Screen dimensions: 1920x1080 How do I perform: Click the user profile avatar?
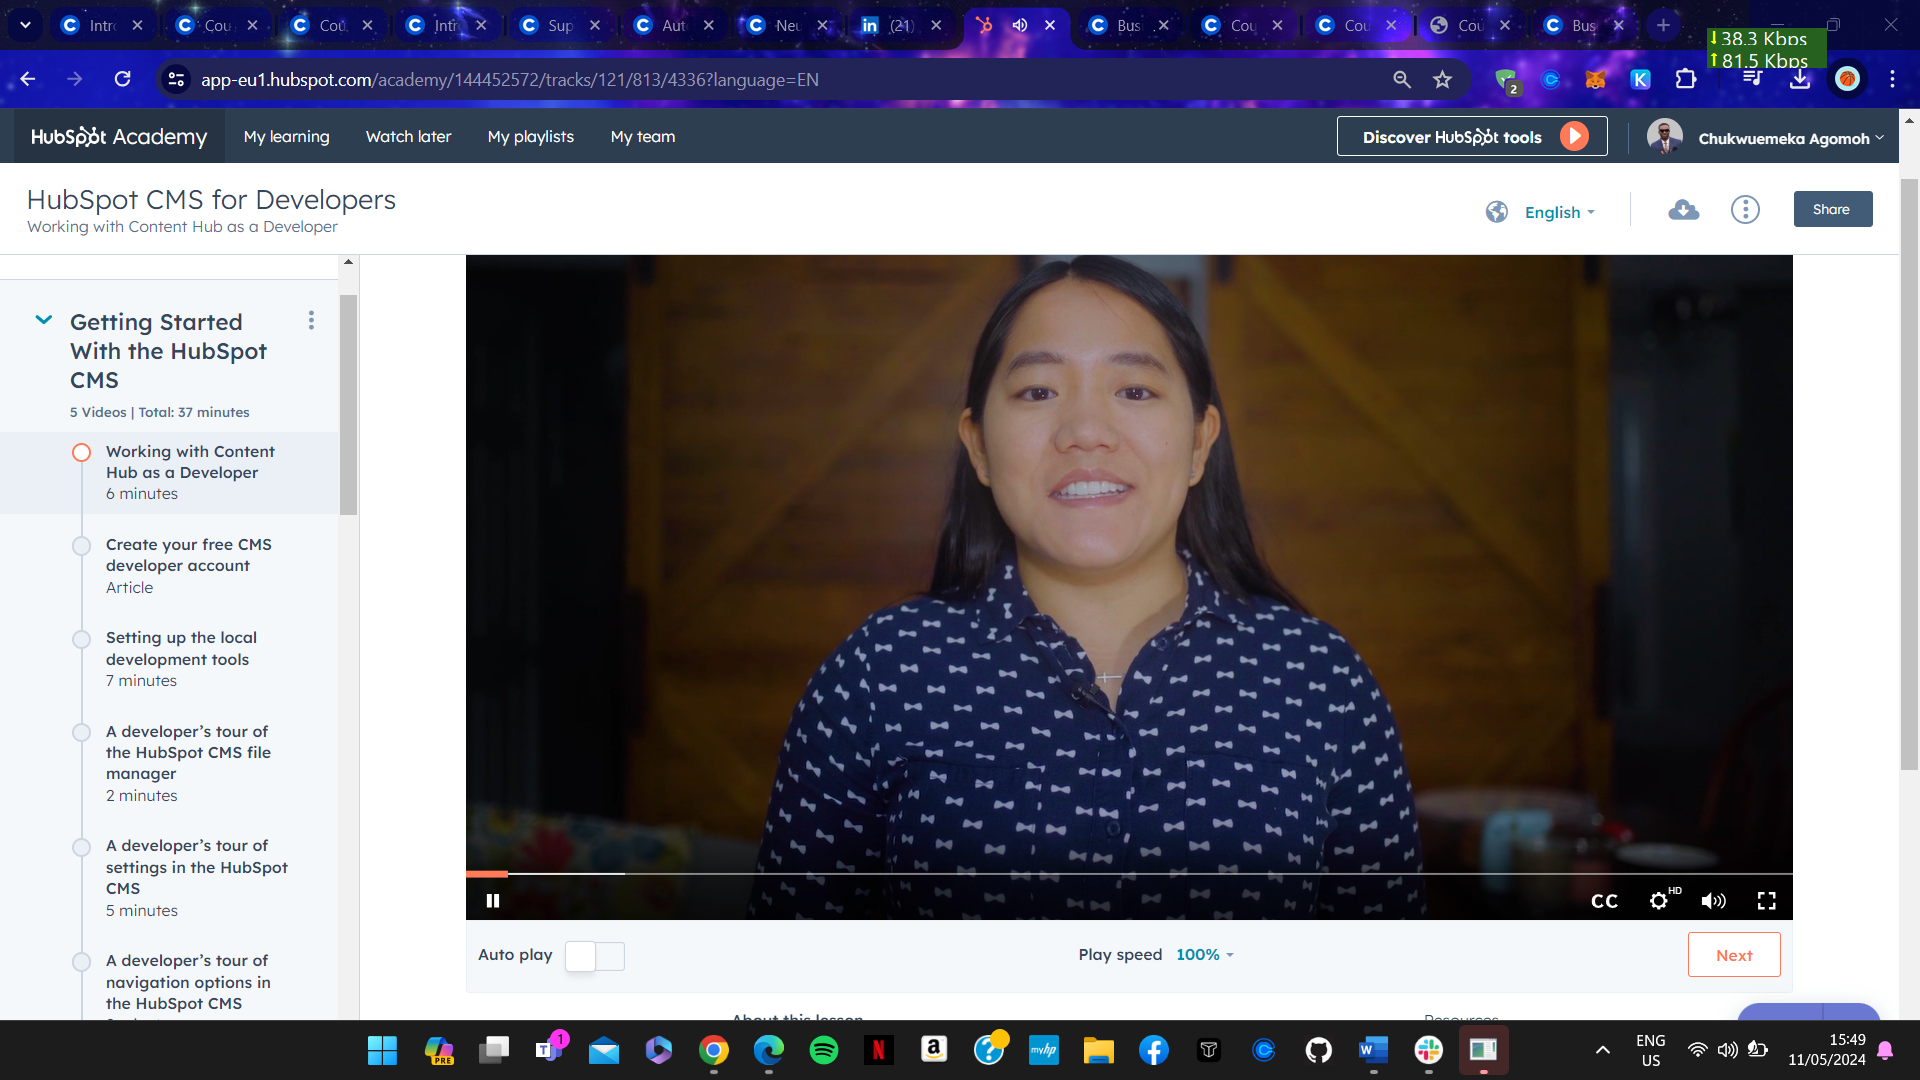1665,136
